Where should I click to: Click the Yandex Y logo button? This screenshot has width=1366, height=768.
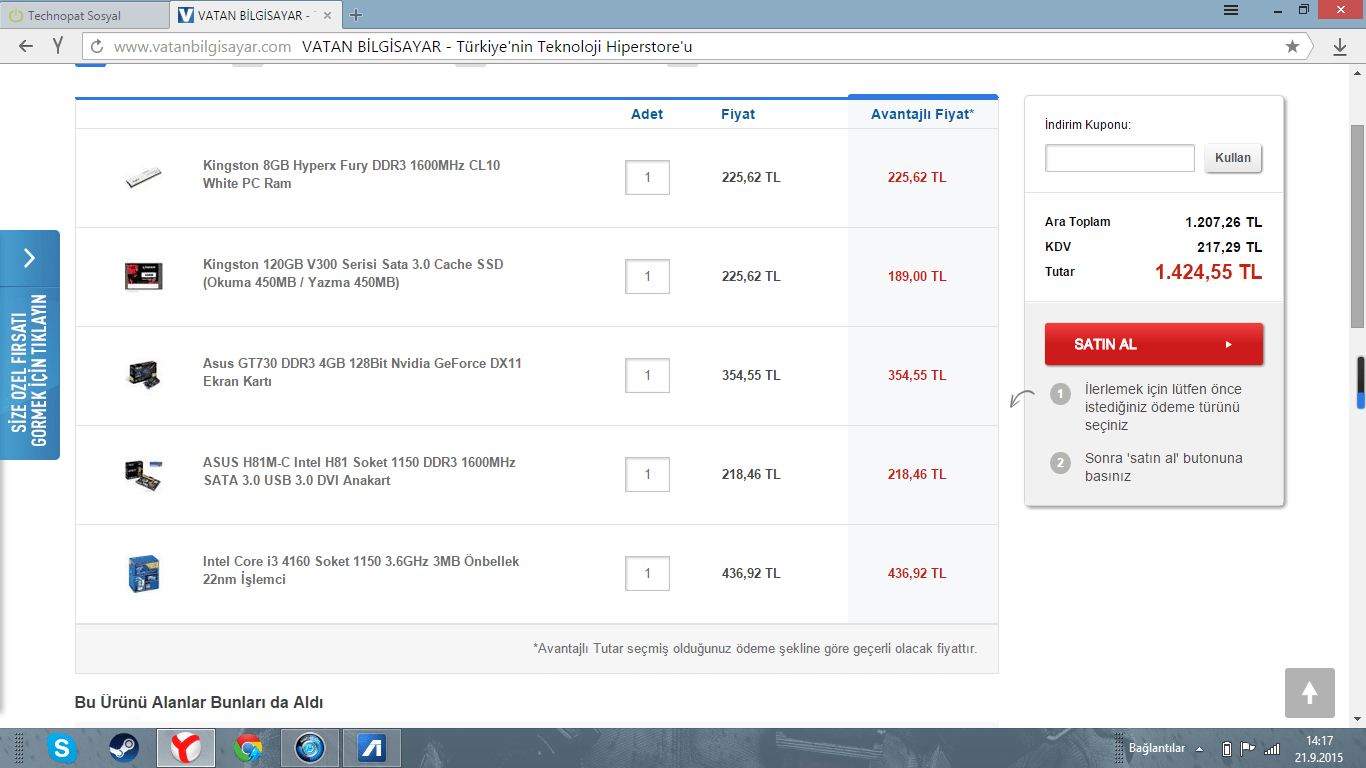pos(59,46)
